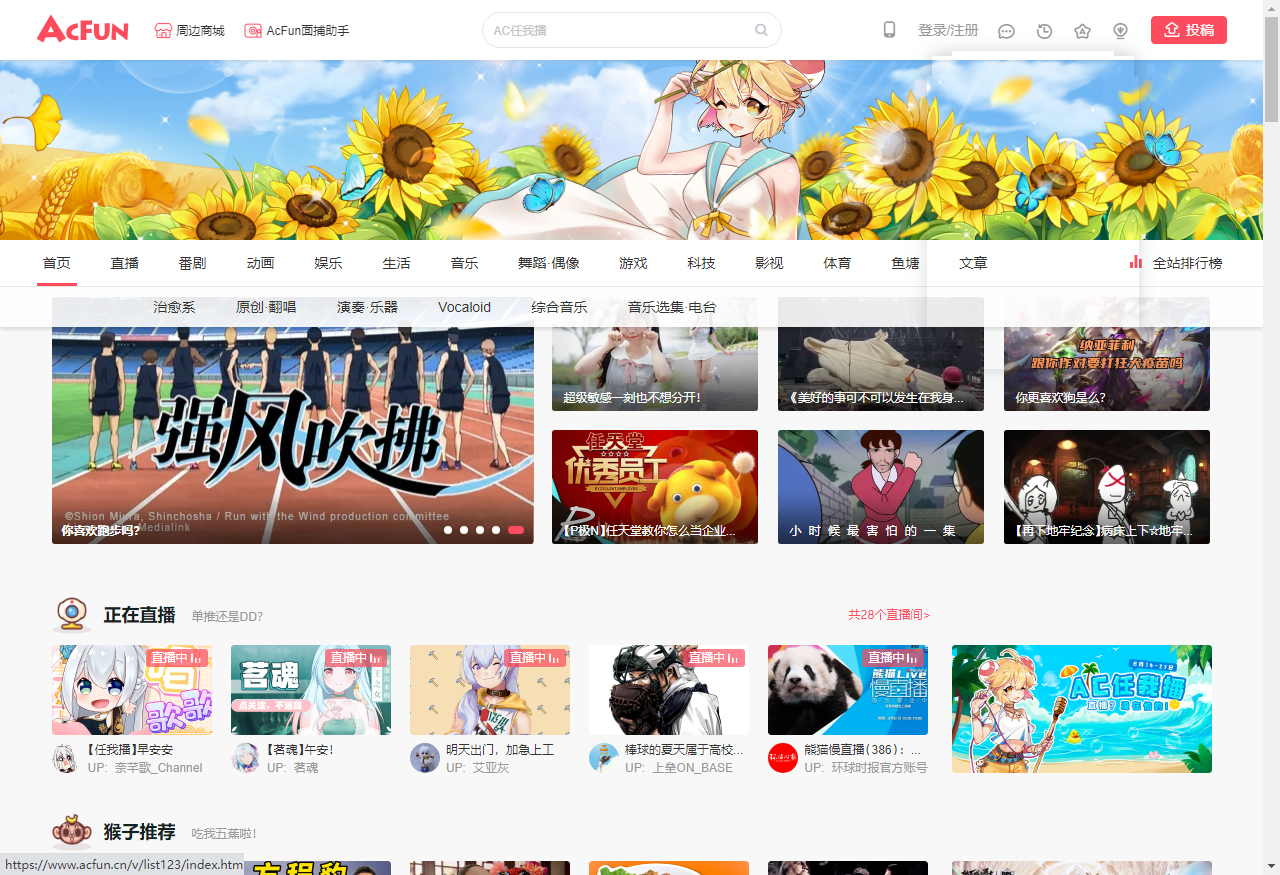Image resolution: width=1280 pixels, height=875 pixels.
Task: Click the AcFun面捕助手 icon
Action: point(253,30)
